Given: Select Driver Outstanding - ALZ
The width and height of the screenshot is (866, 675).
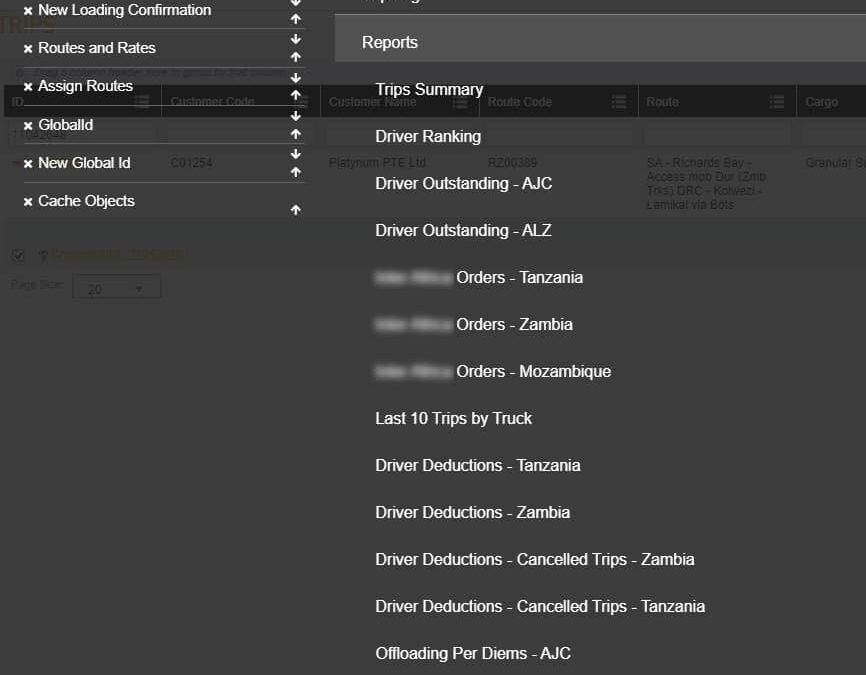Looking at the screenshot, I should click(463, 230).
